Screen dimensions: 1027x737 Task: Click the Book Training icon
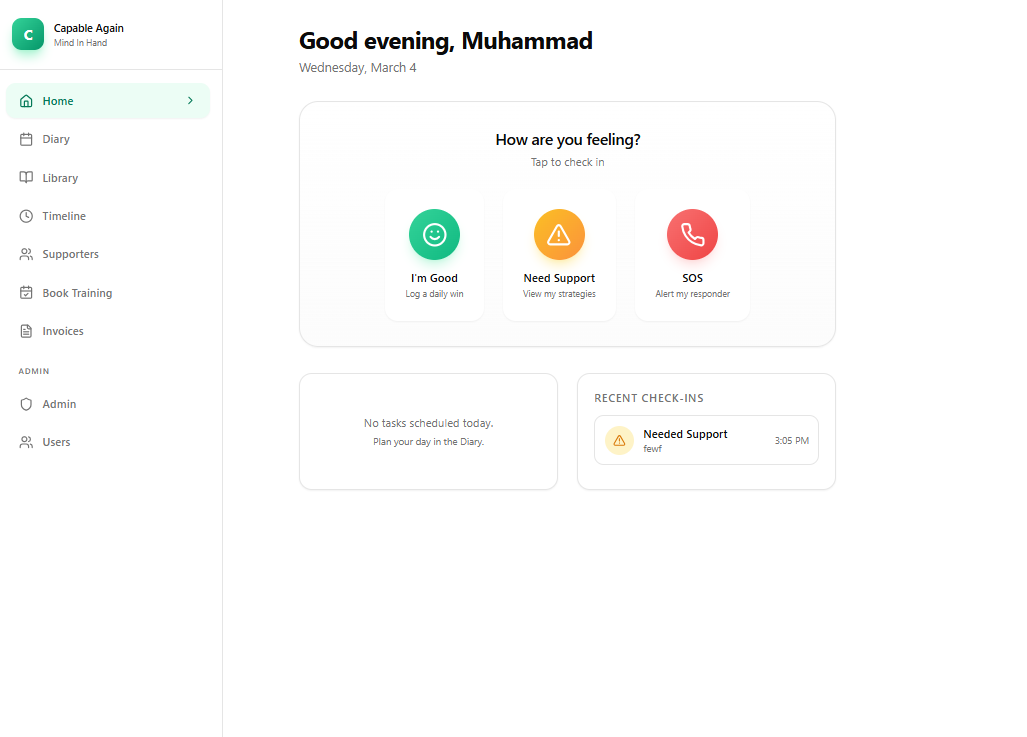[25, 292]
